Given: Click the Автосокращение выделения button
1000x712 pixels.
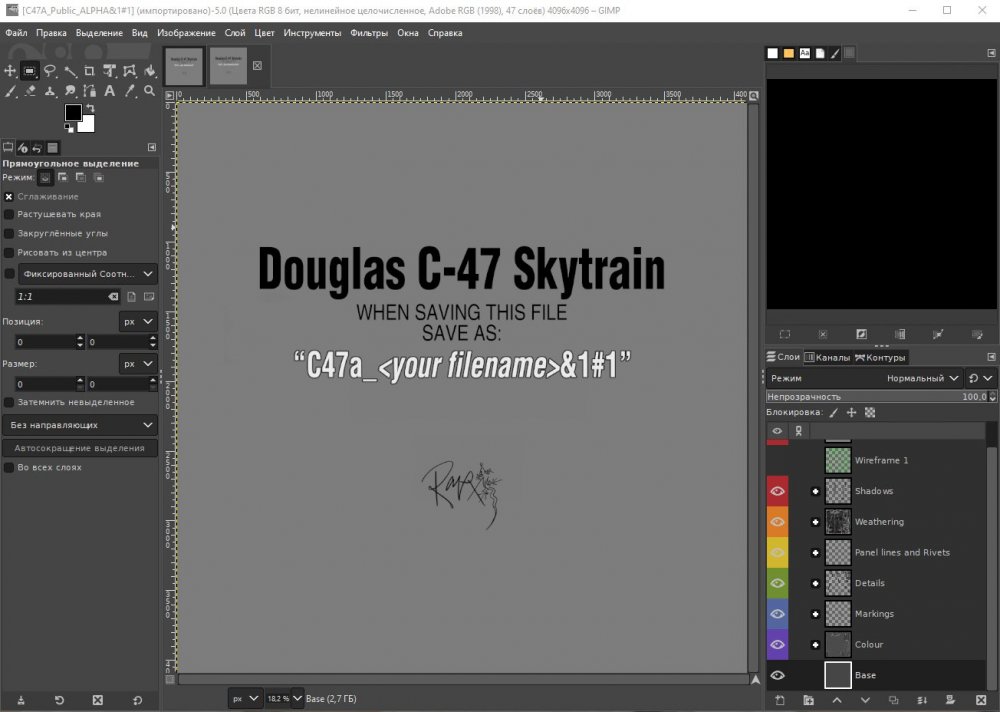Looking at the screenshot, I should [79, 448].
